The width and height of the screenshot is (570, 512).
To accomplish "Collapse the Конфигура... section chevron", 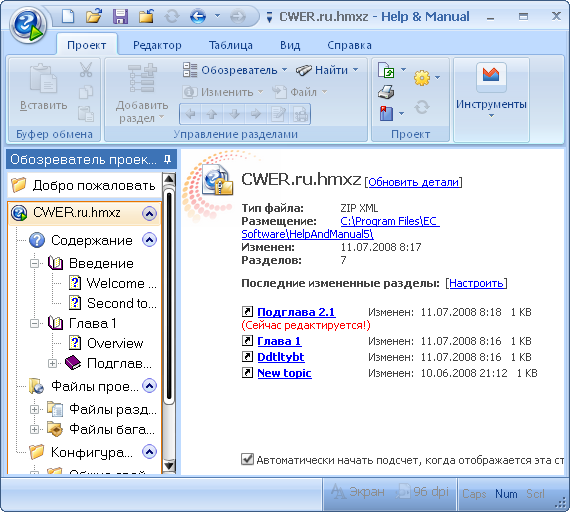I will click(149, 452).
